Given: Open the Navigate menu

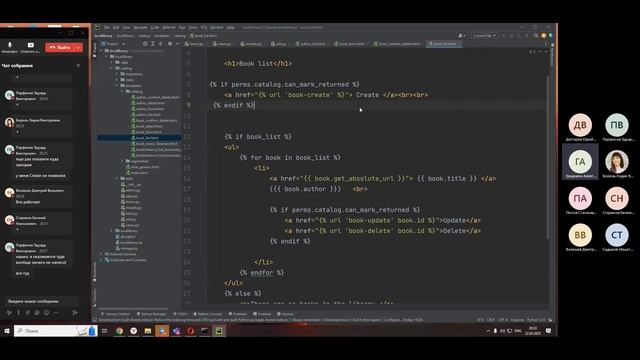Looking at the screenshot, I should coord(140,27).
